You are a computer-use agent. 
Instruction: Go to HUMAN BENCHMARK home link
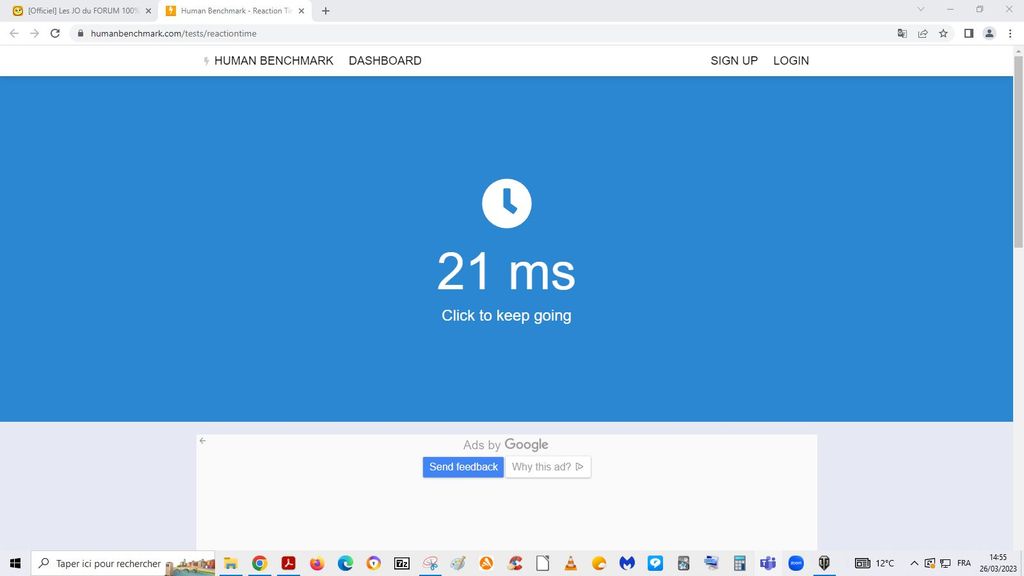click(268, 61)
